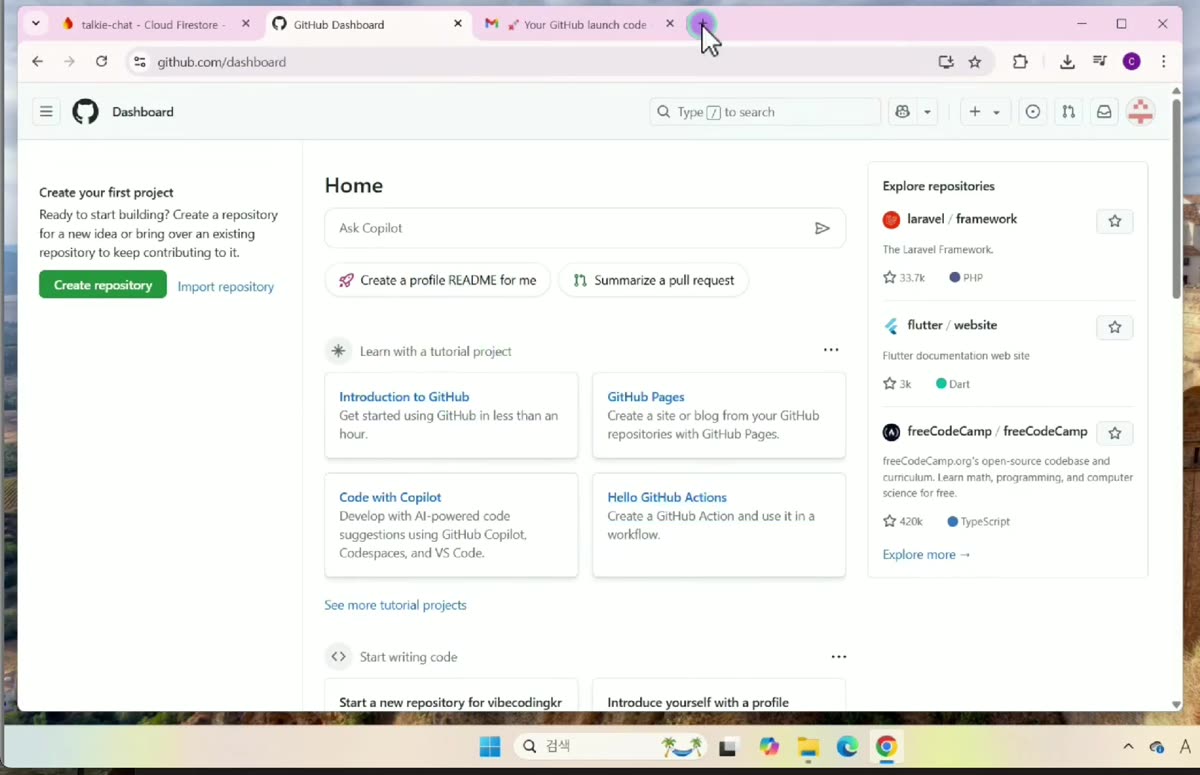1200x775 pixels.
Task: Choose 'Summarize a pull request' suggestion
Action: [x=654, y=280]
